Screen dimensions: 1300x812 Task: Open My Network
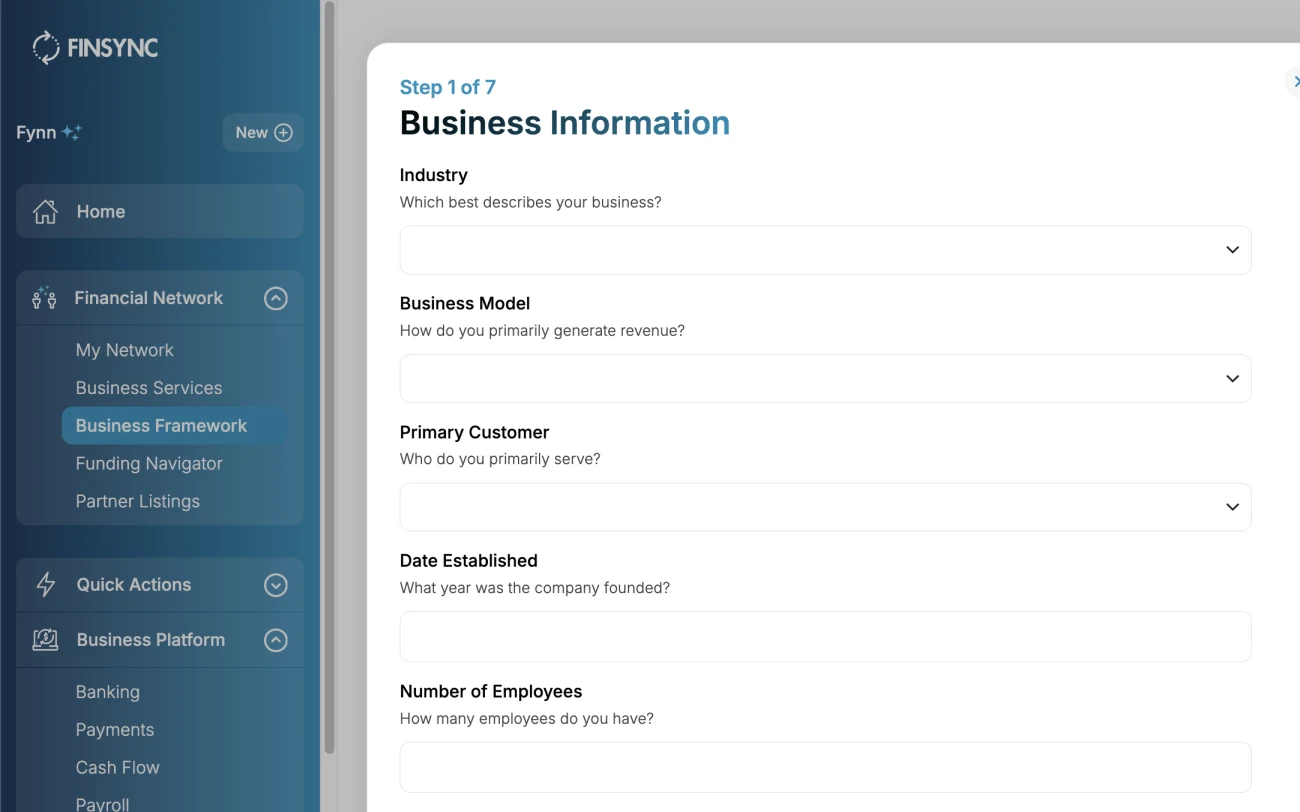click(125, 350)
